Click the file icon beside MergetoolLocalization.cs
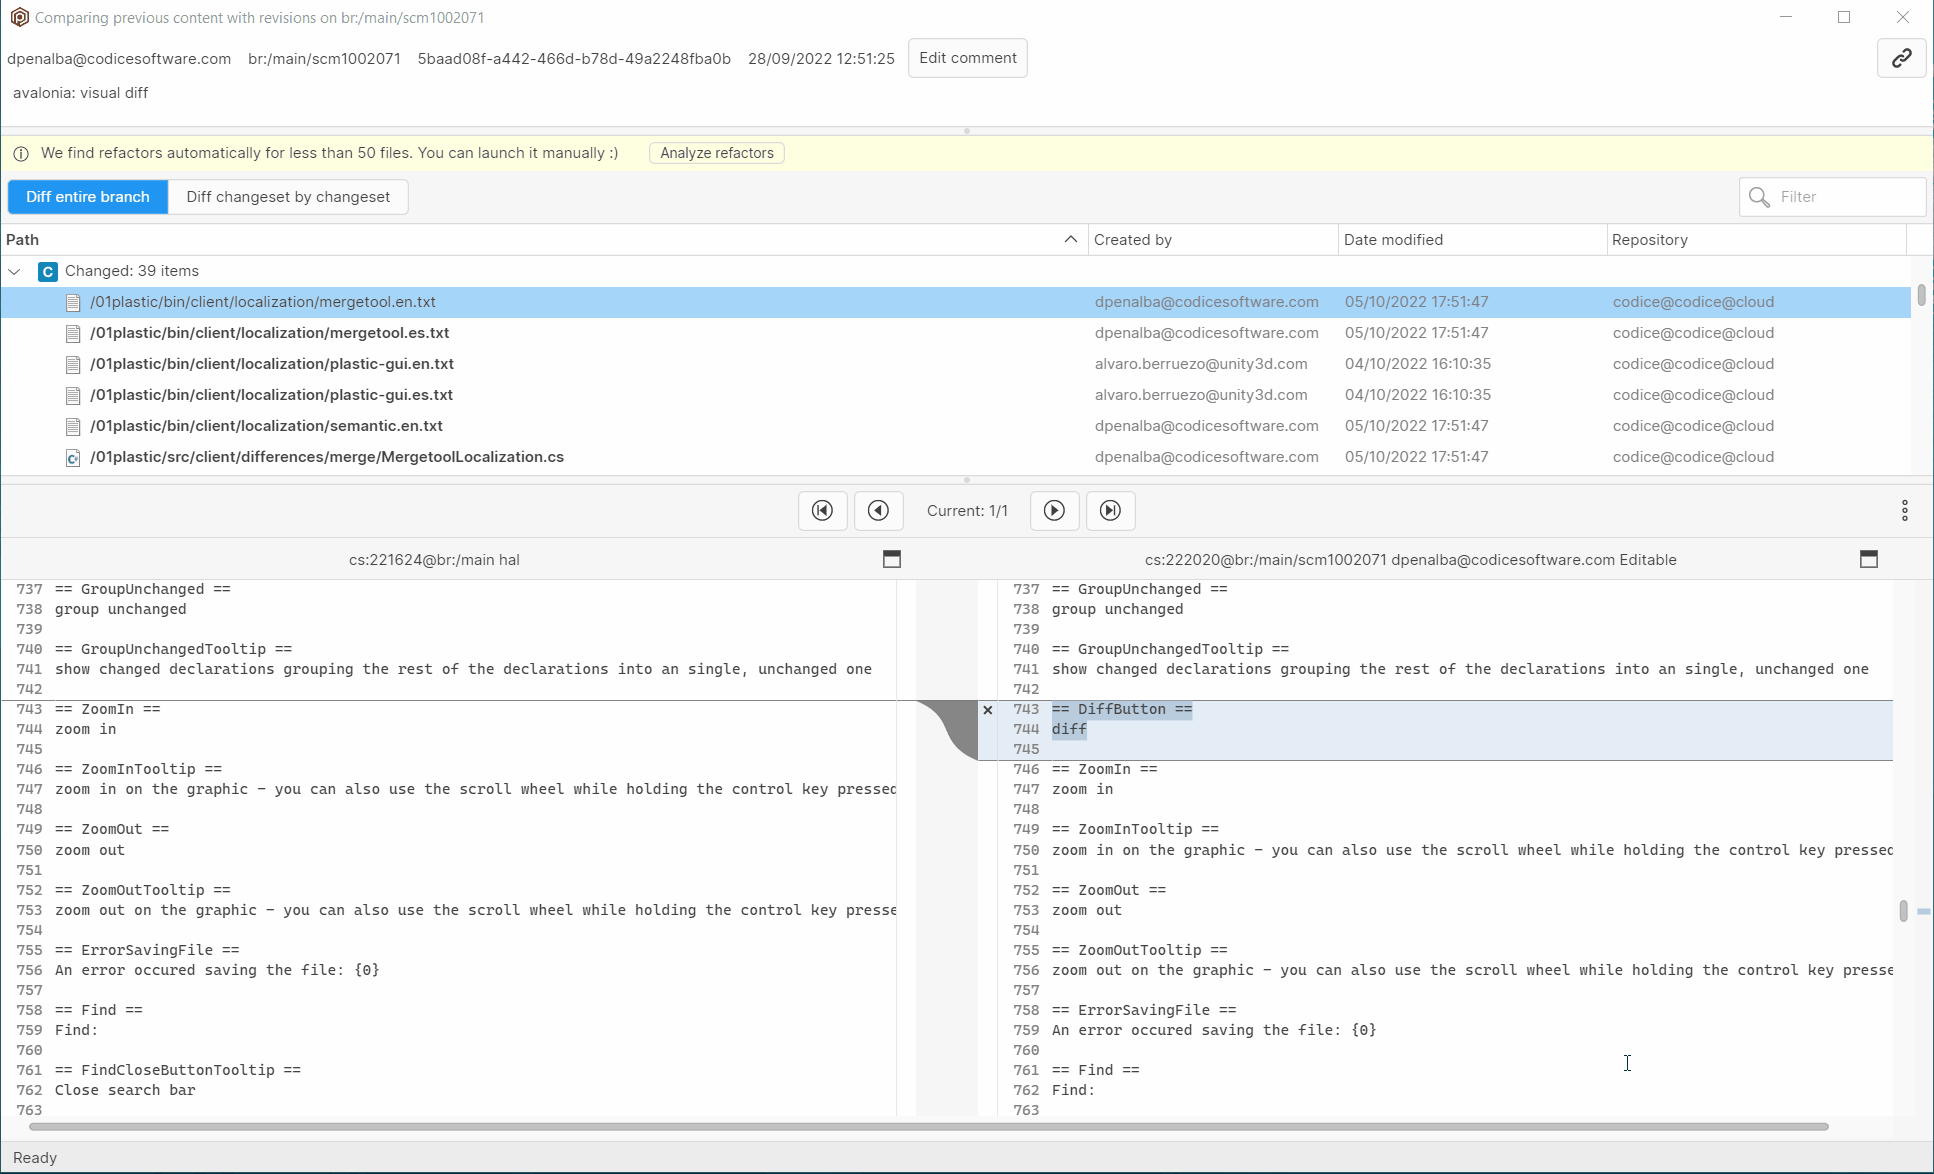This screenshot has height=1174, width=1934. tap(72, 457)
